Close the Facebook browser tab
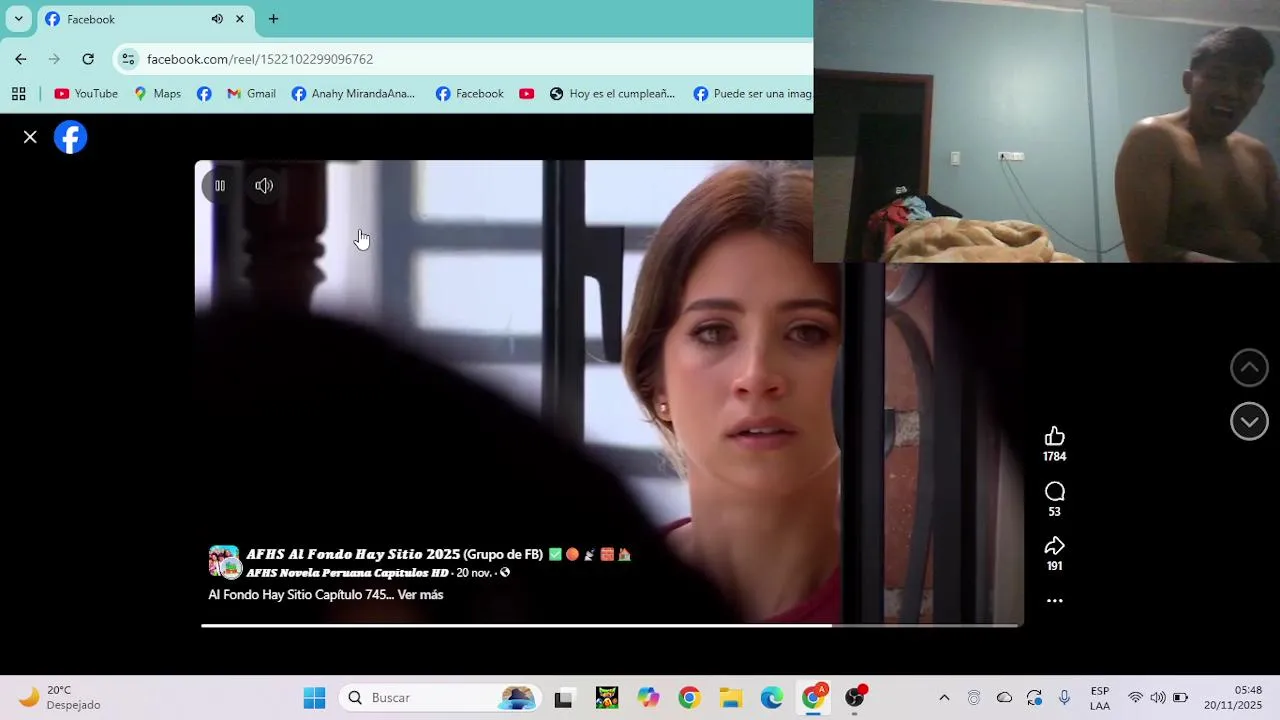The height and width of the screenshot is (720, 1280). pyautogui.click(x=240, y=19)
